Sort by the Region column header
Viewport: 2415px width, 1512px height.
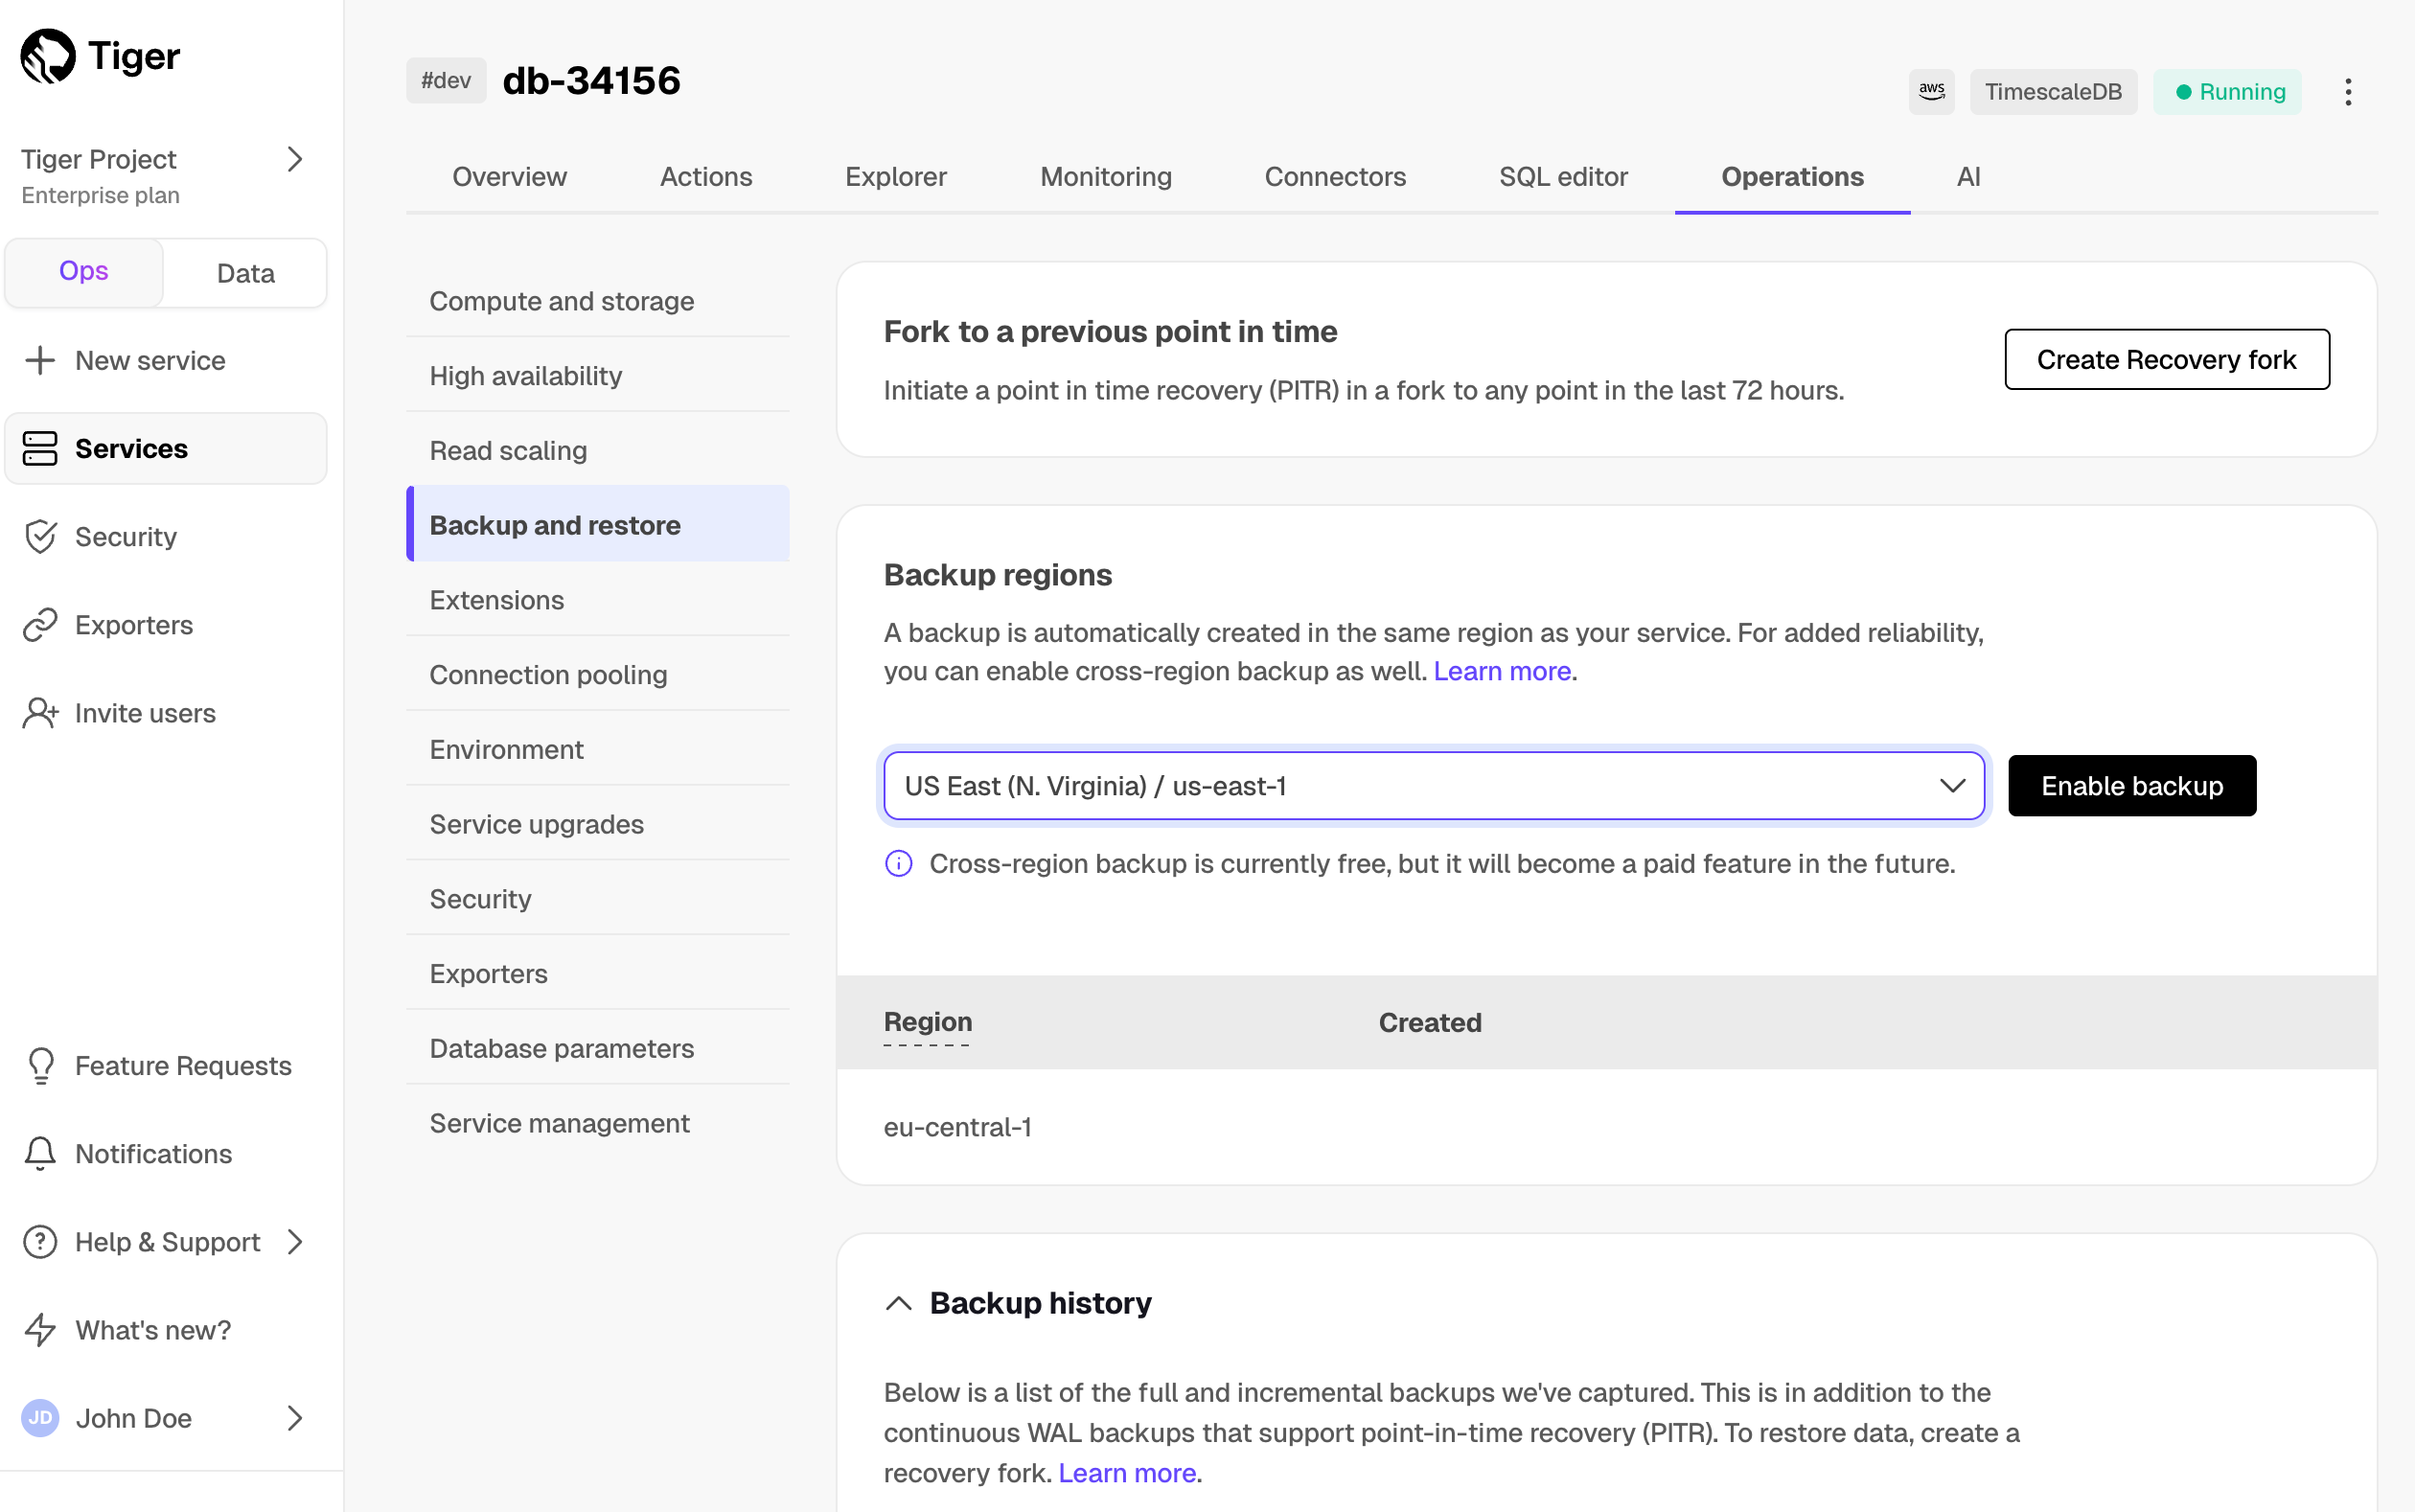click(x=927, y=1022)
